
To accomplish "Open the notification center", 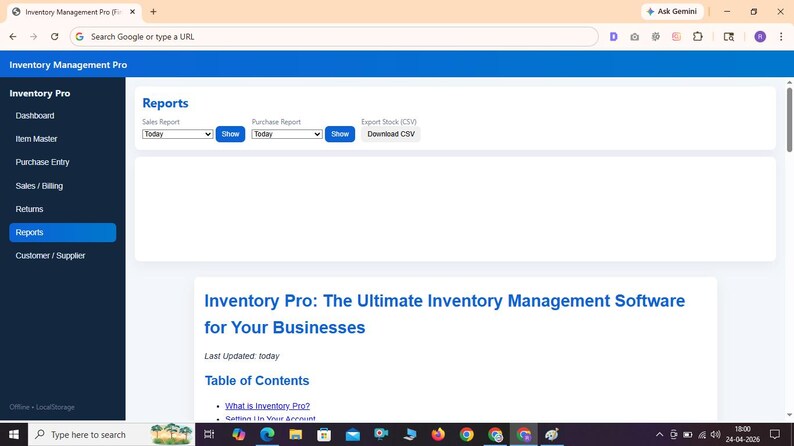I will point(775,434).
